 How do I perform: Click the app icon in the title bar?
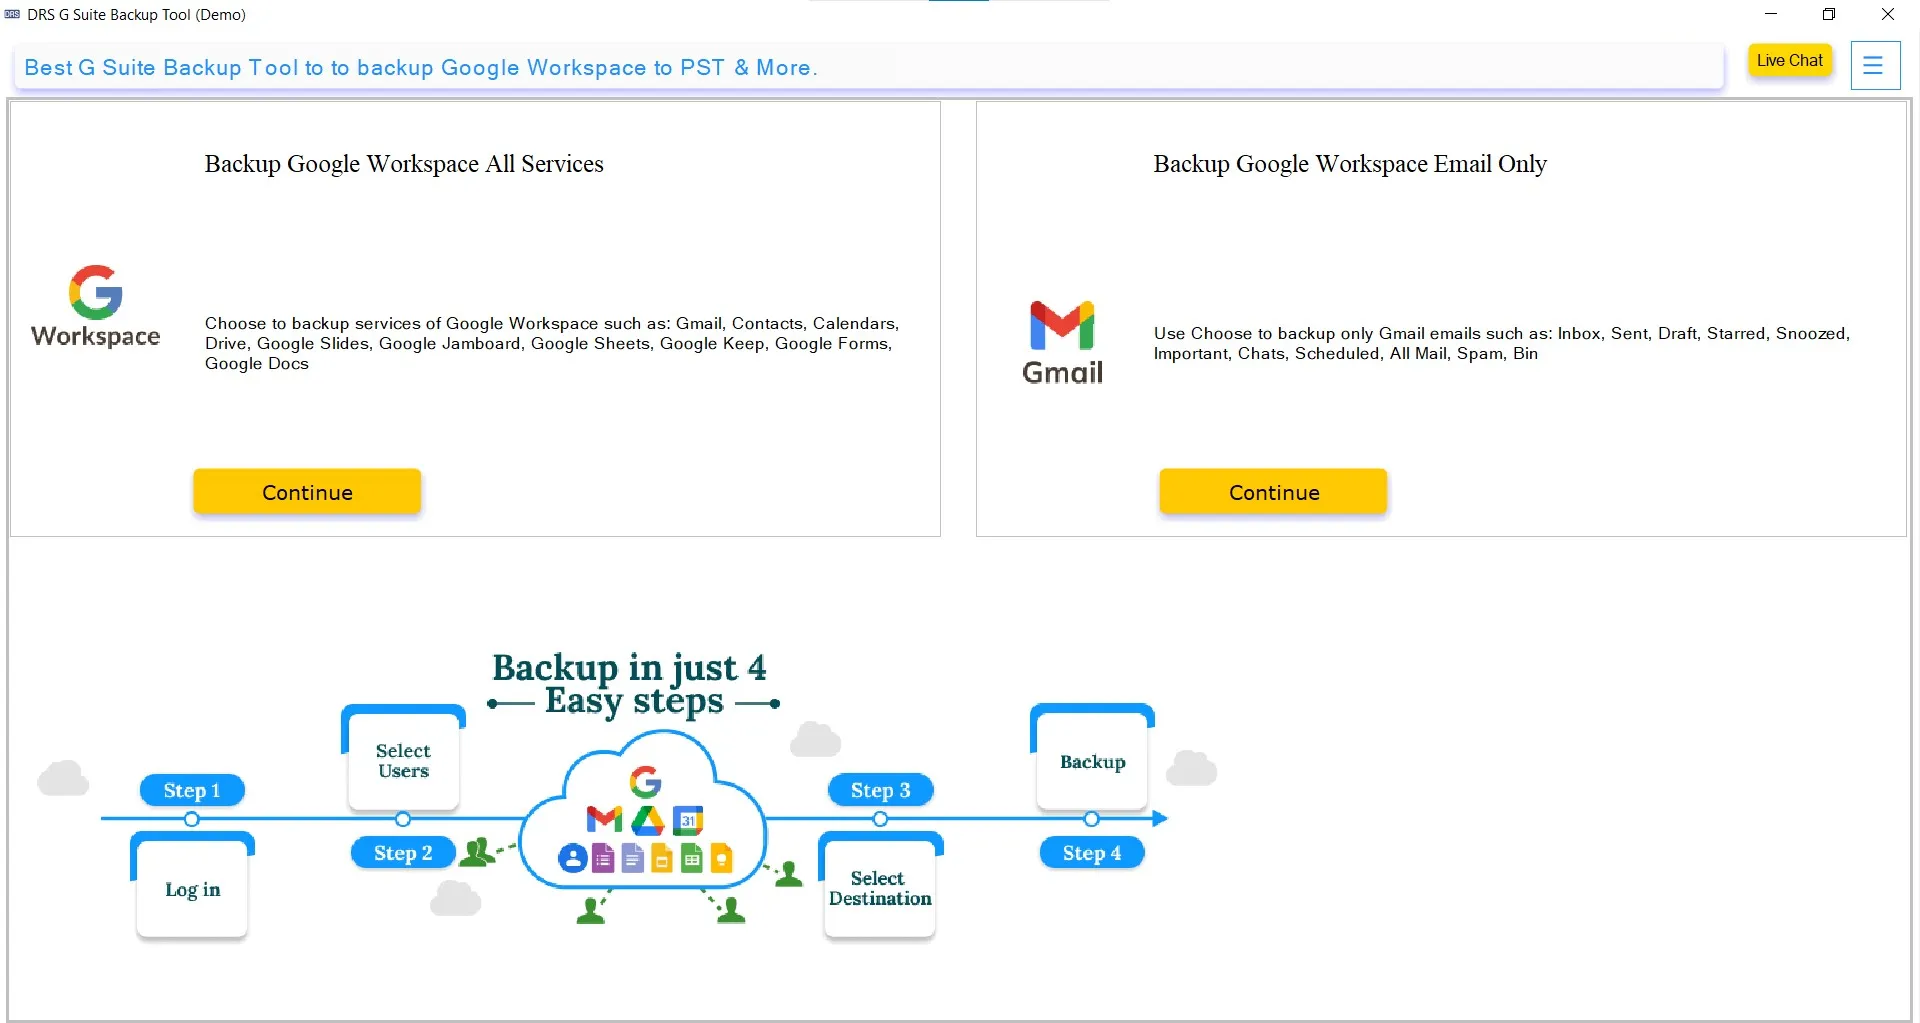click(12, 14)
